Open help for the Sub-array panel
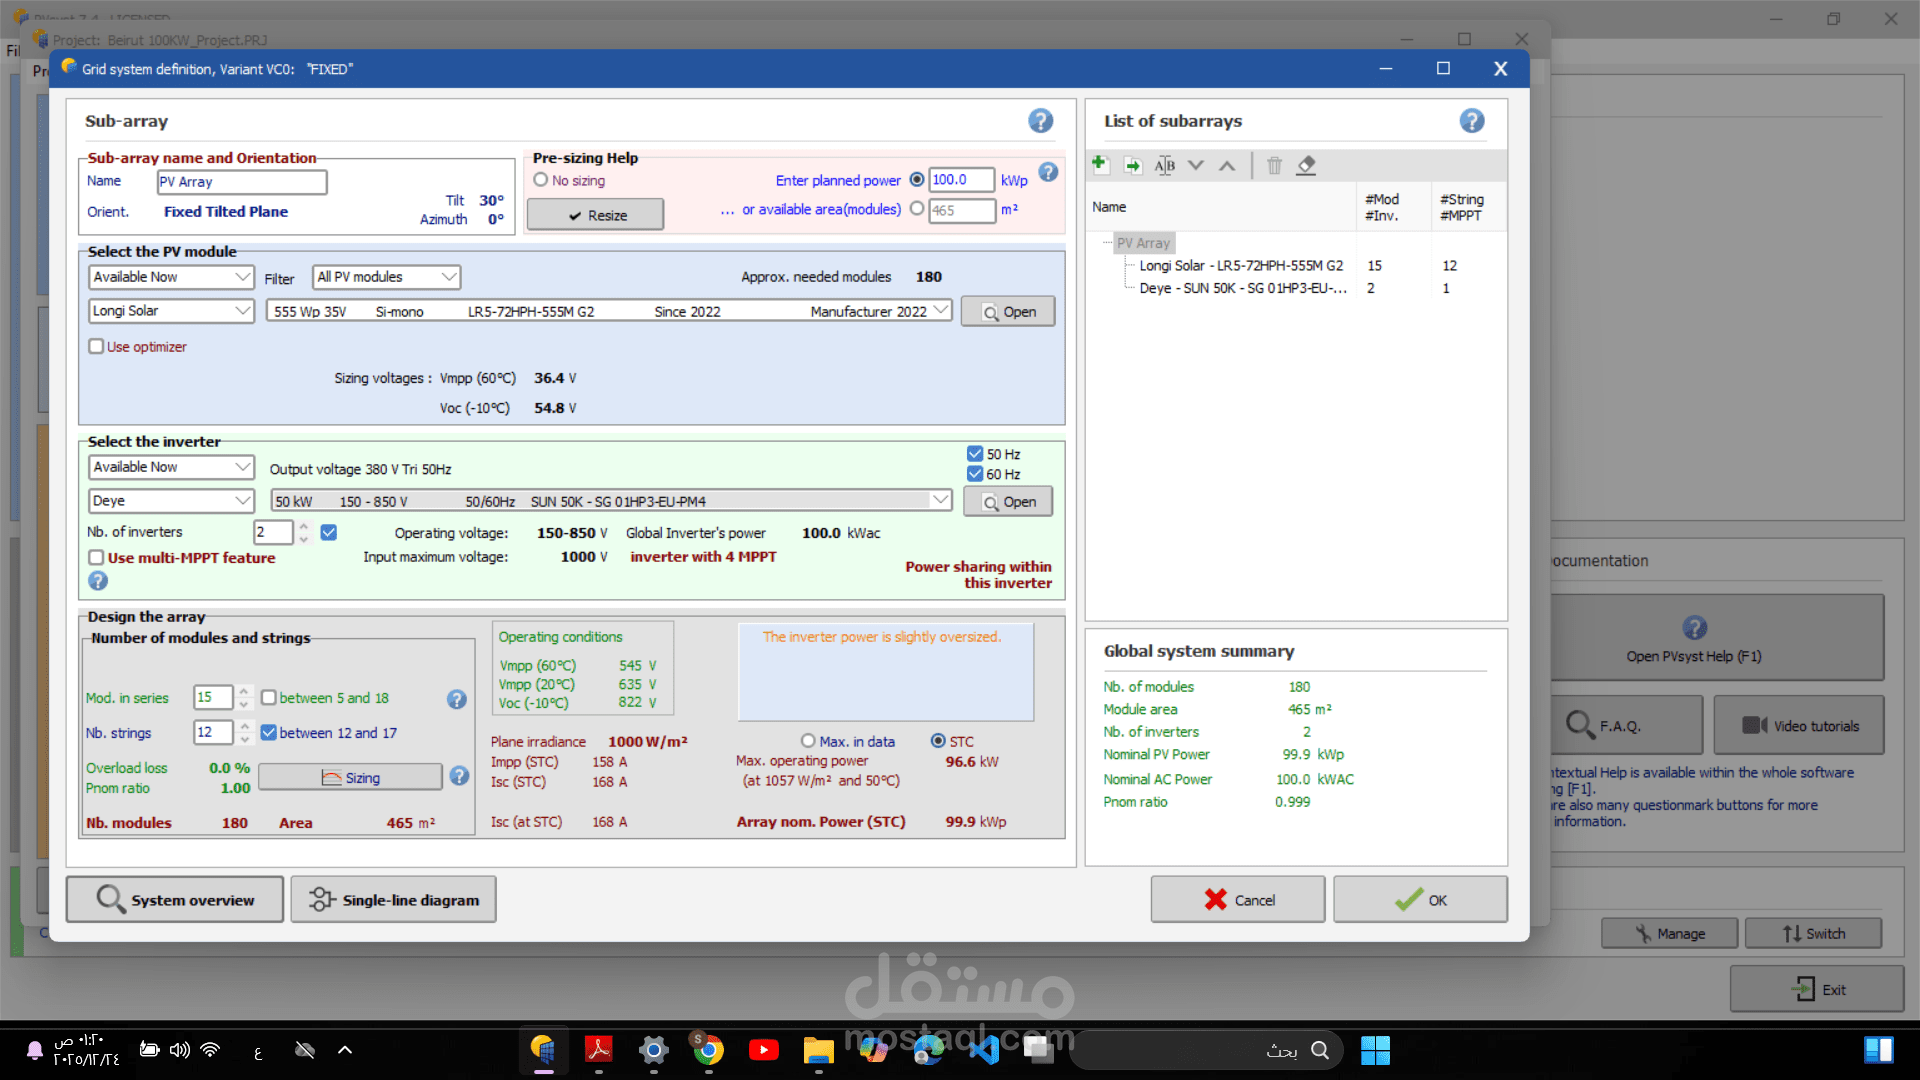This screenshot has height=1080, width=1920. point(1040,121)
